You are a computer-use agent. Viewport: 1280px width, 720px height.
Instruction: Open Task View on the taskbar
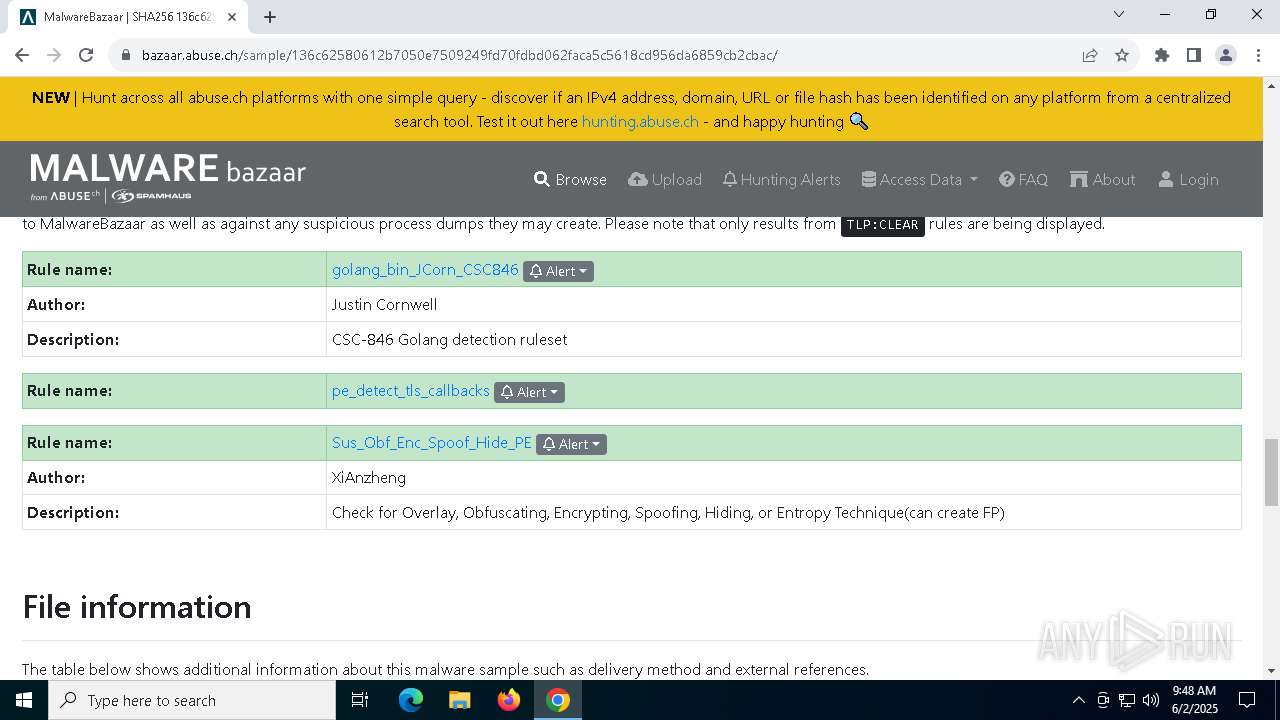[360, 700]
